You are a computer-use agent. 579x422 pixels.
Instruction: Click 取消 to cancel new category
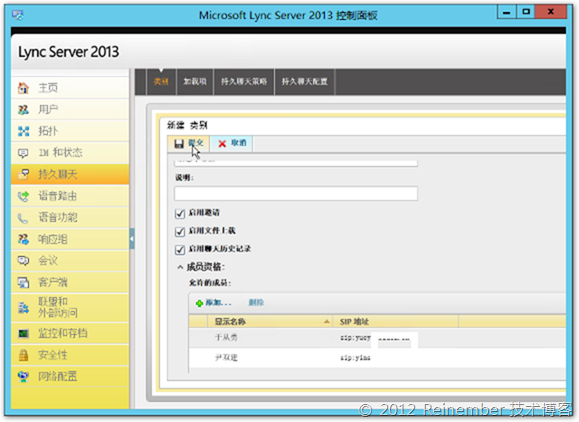[x=232, y=143]
